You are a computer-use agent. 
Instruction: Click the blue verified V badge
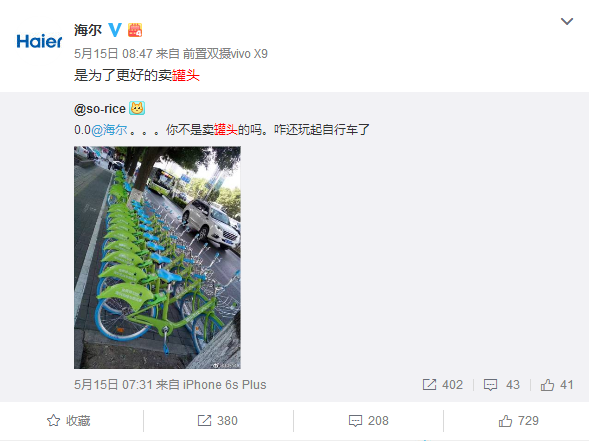point(115,30)
